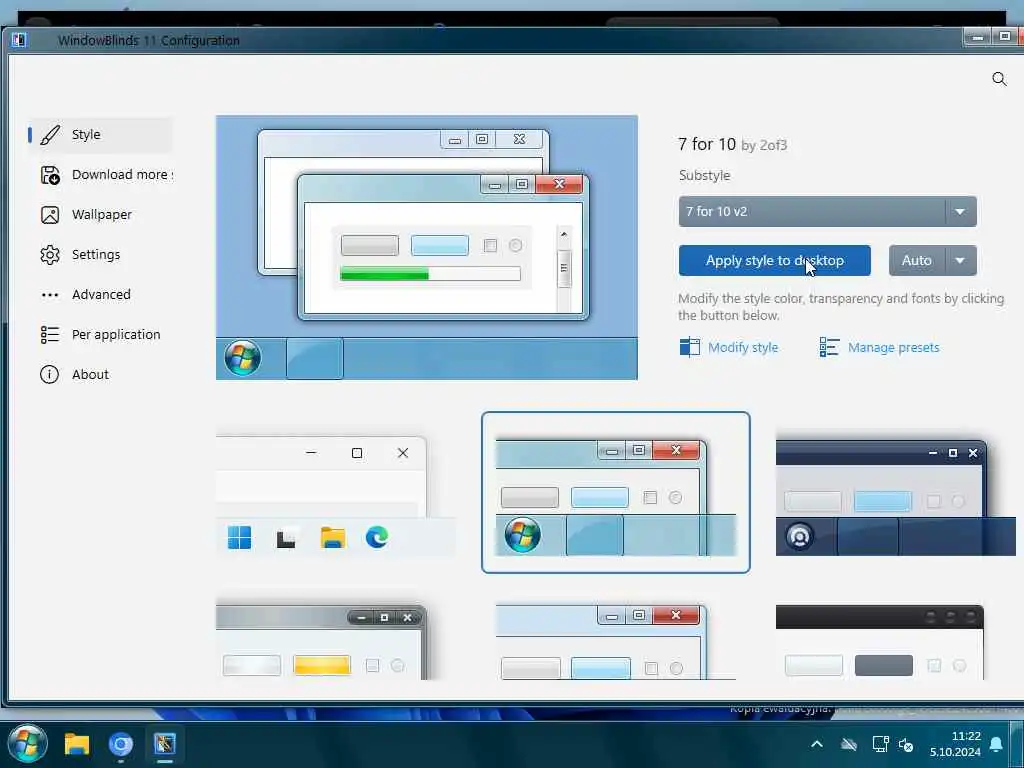Screen dimensions: 1024x768
Task: Open Settings section in sidebar
Action: click(x=101, y=254)
